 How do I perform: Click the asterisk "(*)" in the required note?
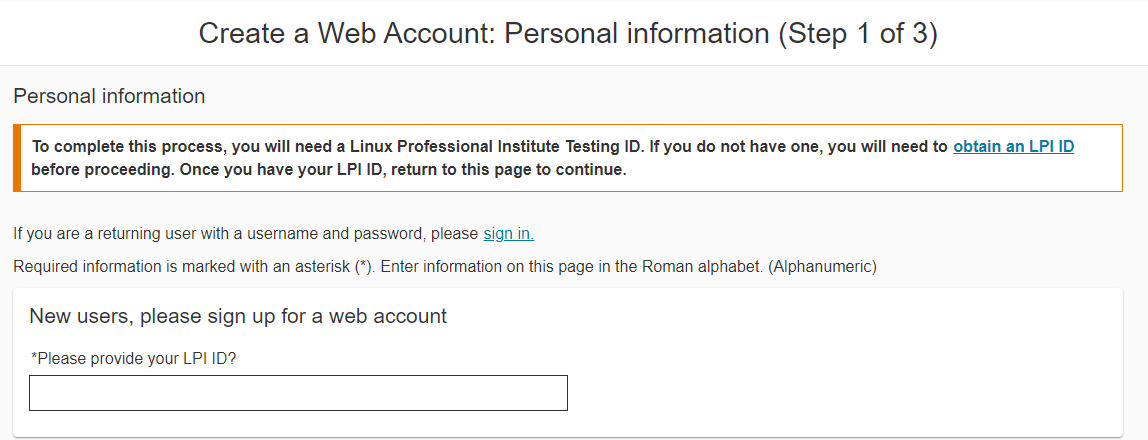[364, 267]
